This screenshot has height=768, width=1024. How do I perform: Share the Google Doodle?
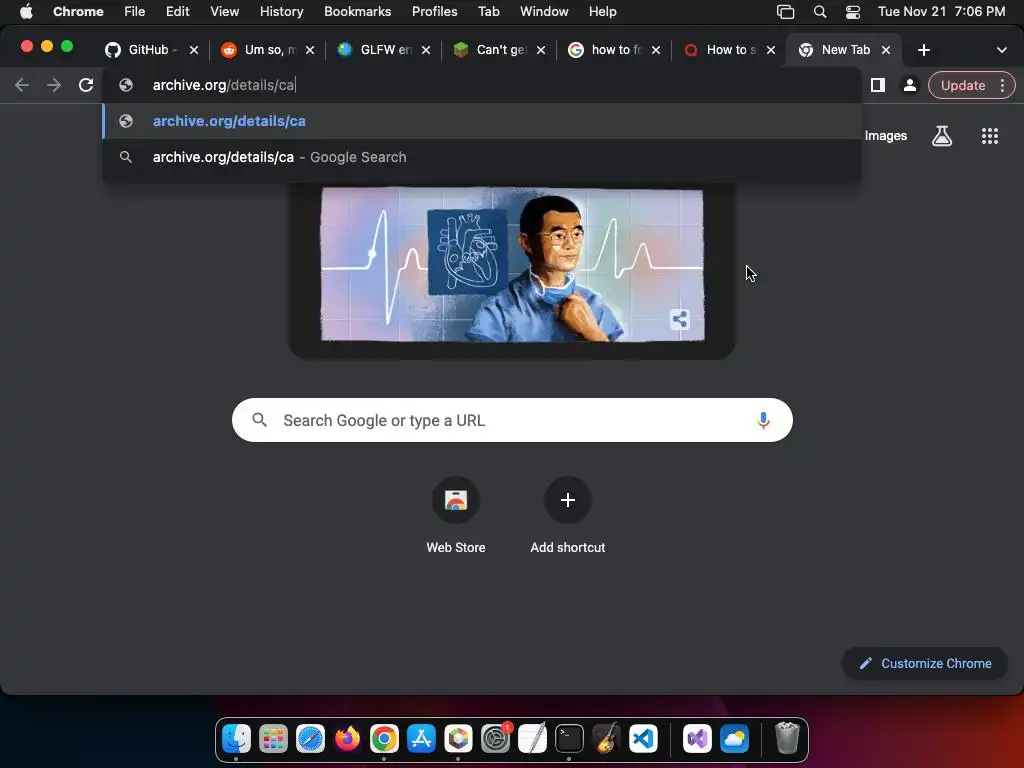coord(679,319)
